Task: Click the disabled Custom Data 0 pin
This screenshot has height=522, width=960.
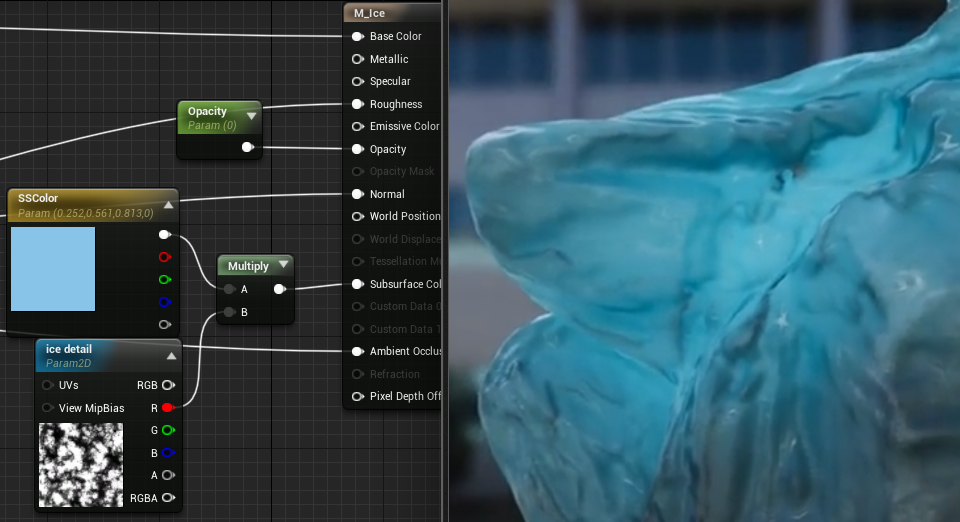Action: click(358, 307)
